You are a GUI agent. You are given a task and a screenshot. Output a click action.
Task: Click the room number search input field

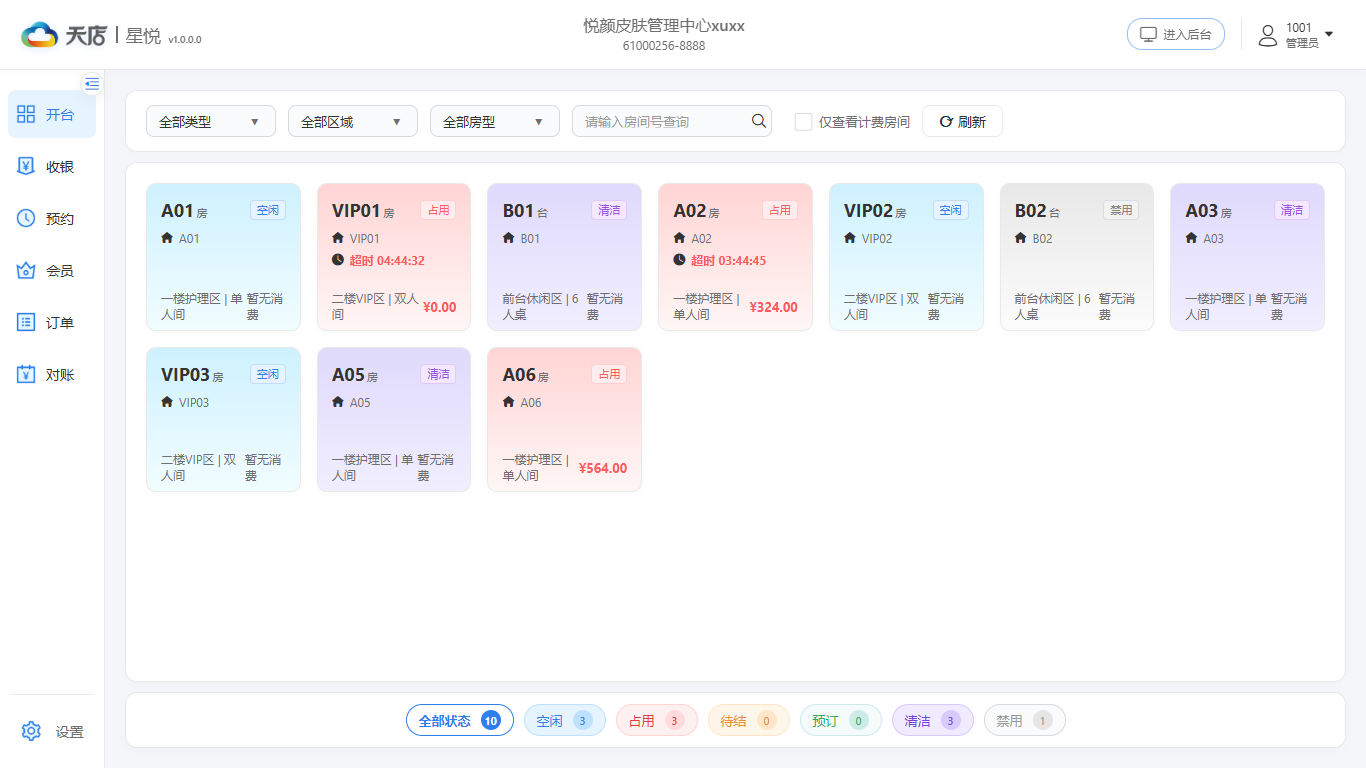(662, 121)
